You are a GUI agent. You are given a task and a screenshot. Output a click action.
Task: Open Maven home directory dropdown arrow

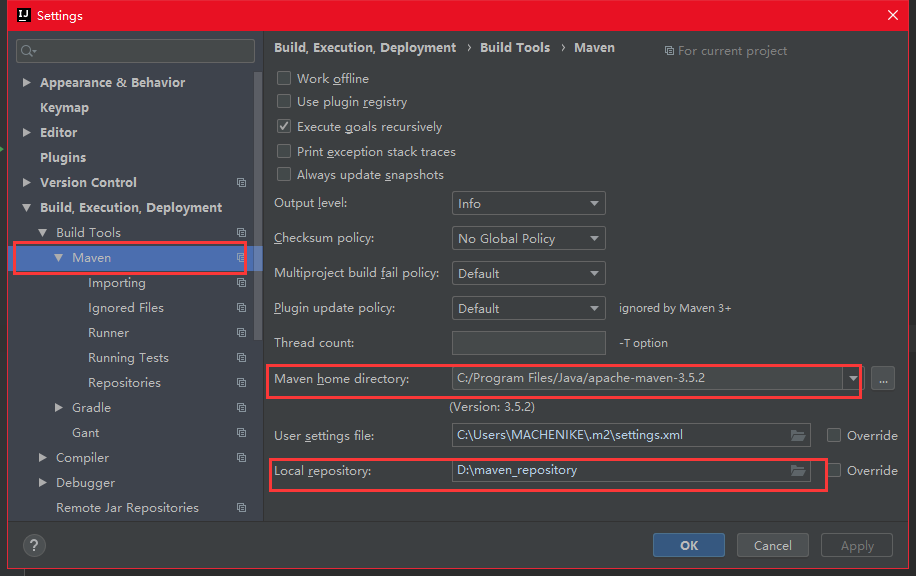coord(853,379)
